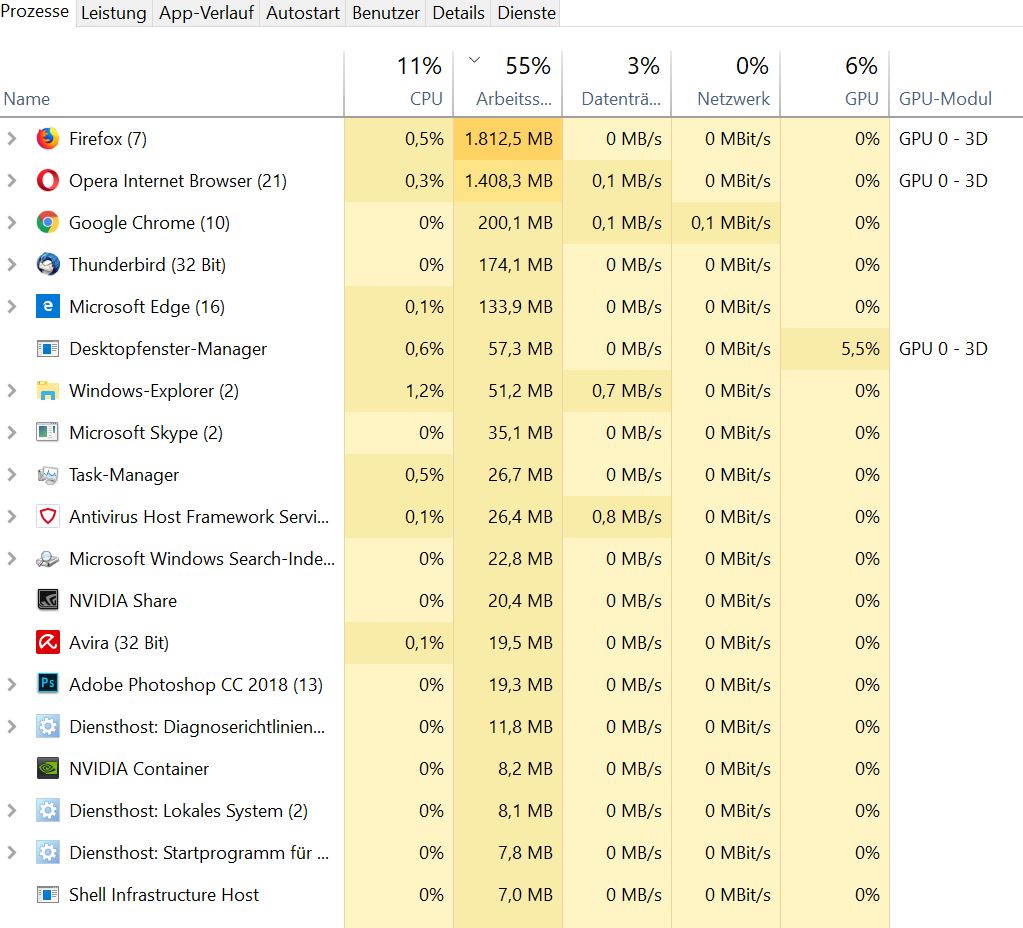
Task: Expand the Microsoft Edge (16) group
Action: pos(12,306)
